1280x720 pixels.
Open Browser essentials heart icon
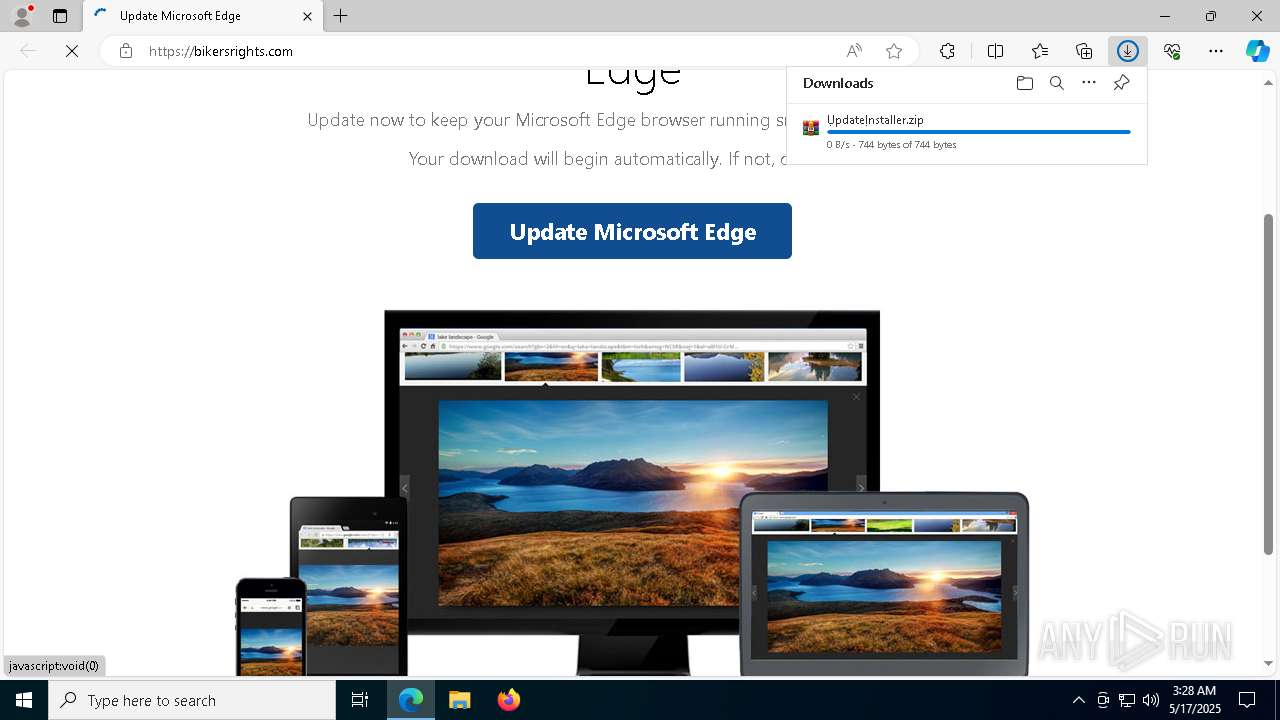coord(1172,51)
